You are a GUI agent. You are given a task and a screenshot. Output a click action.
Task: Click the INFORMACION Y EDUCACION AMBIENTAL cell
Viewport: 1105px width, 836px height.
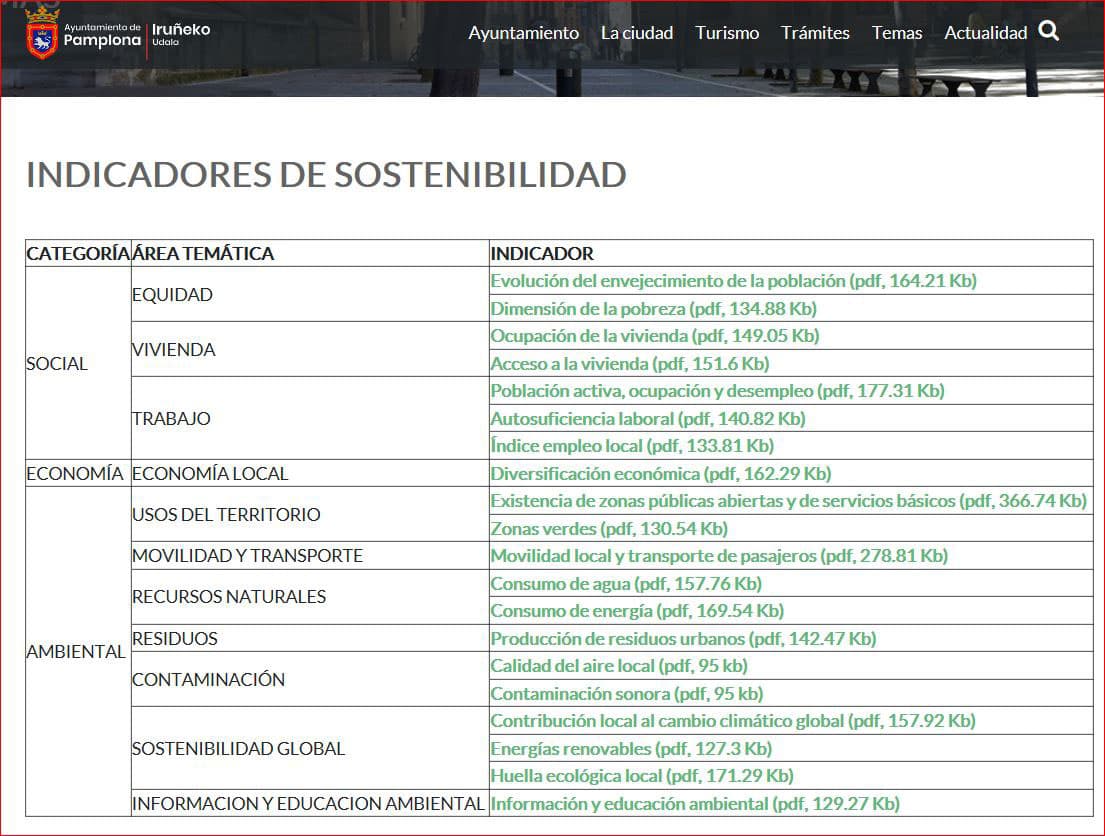click(x=308, y=804)
